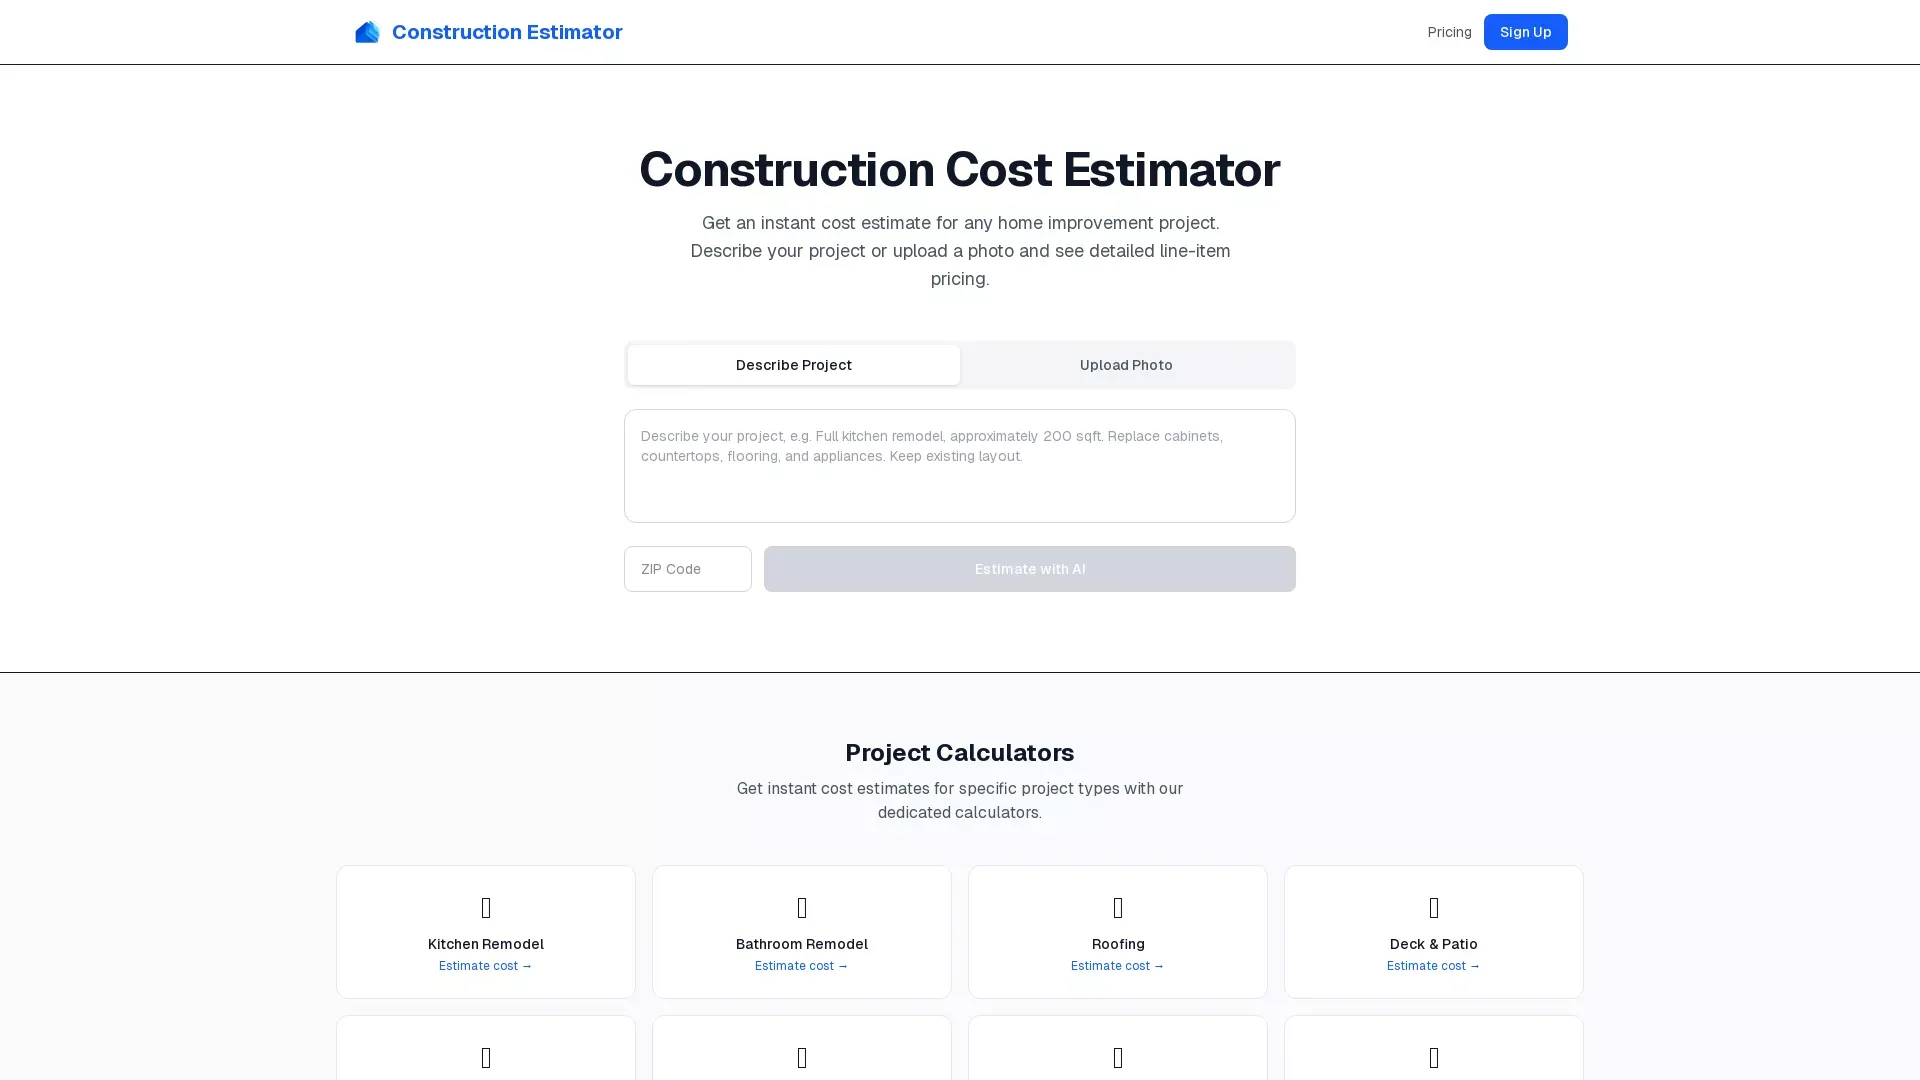The height and width of the screenshot is (1080, 1920).
Task: Switch to the Upload Photo tab
Action: pos(1126,365)
